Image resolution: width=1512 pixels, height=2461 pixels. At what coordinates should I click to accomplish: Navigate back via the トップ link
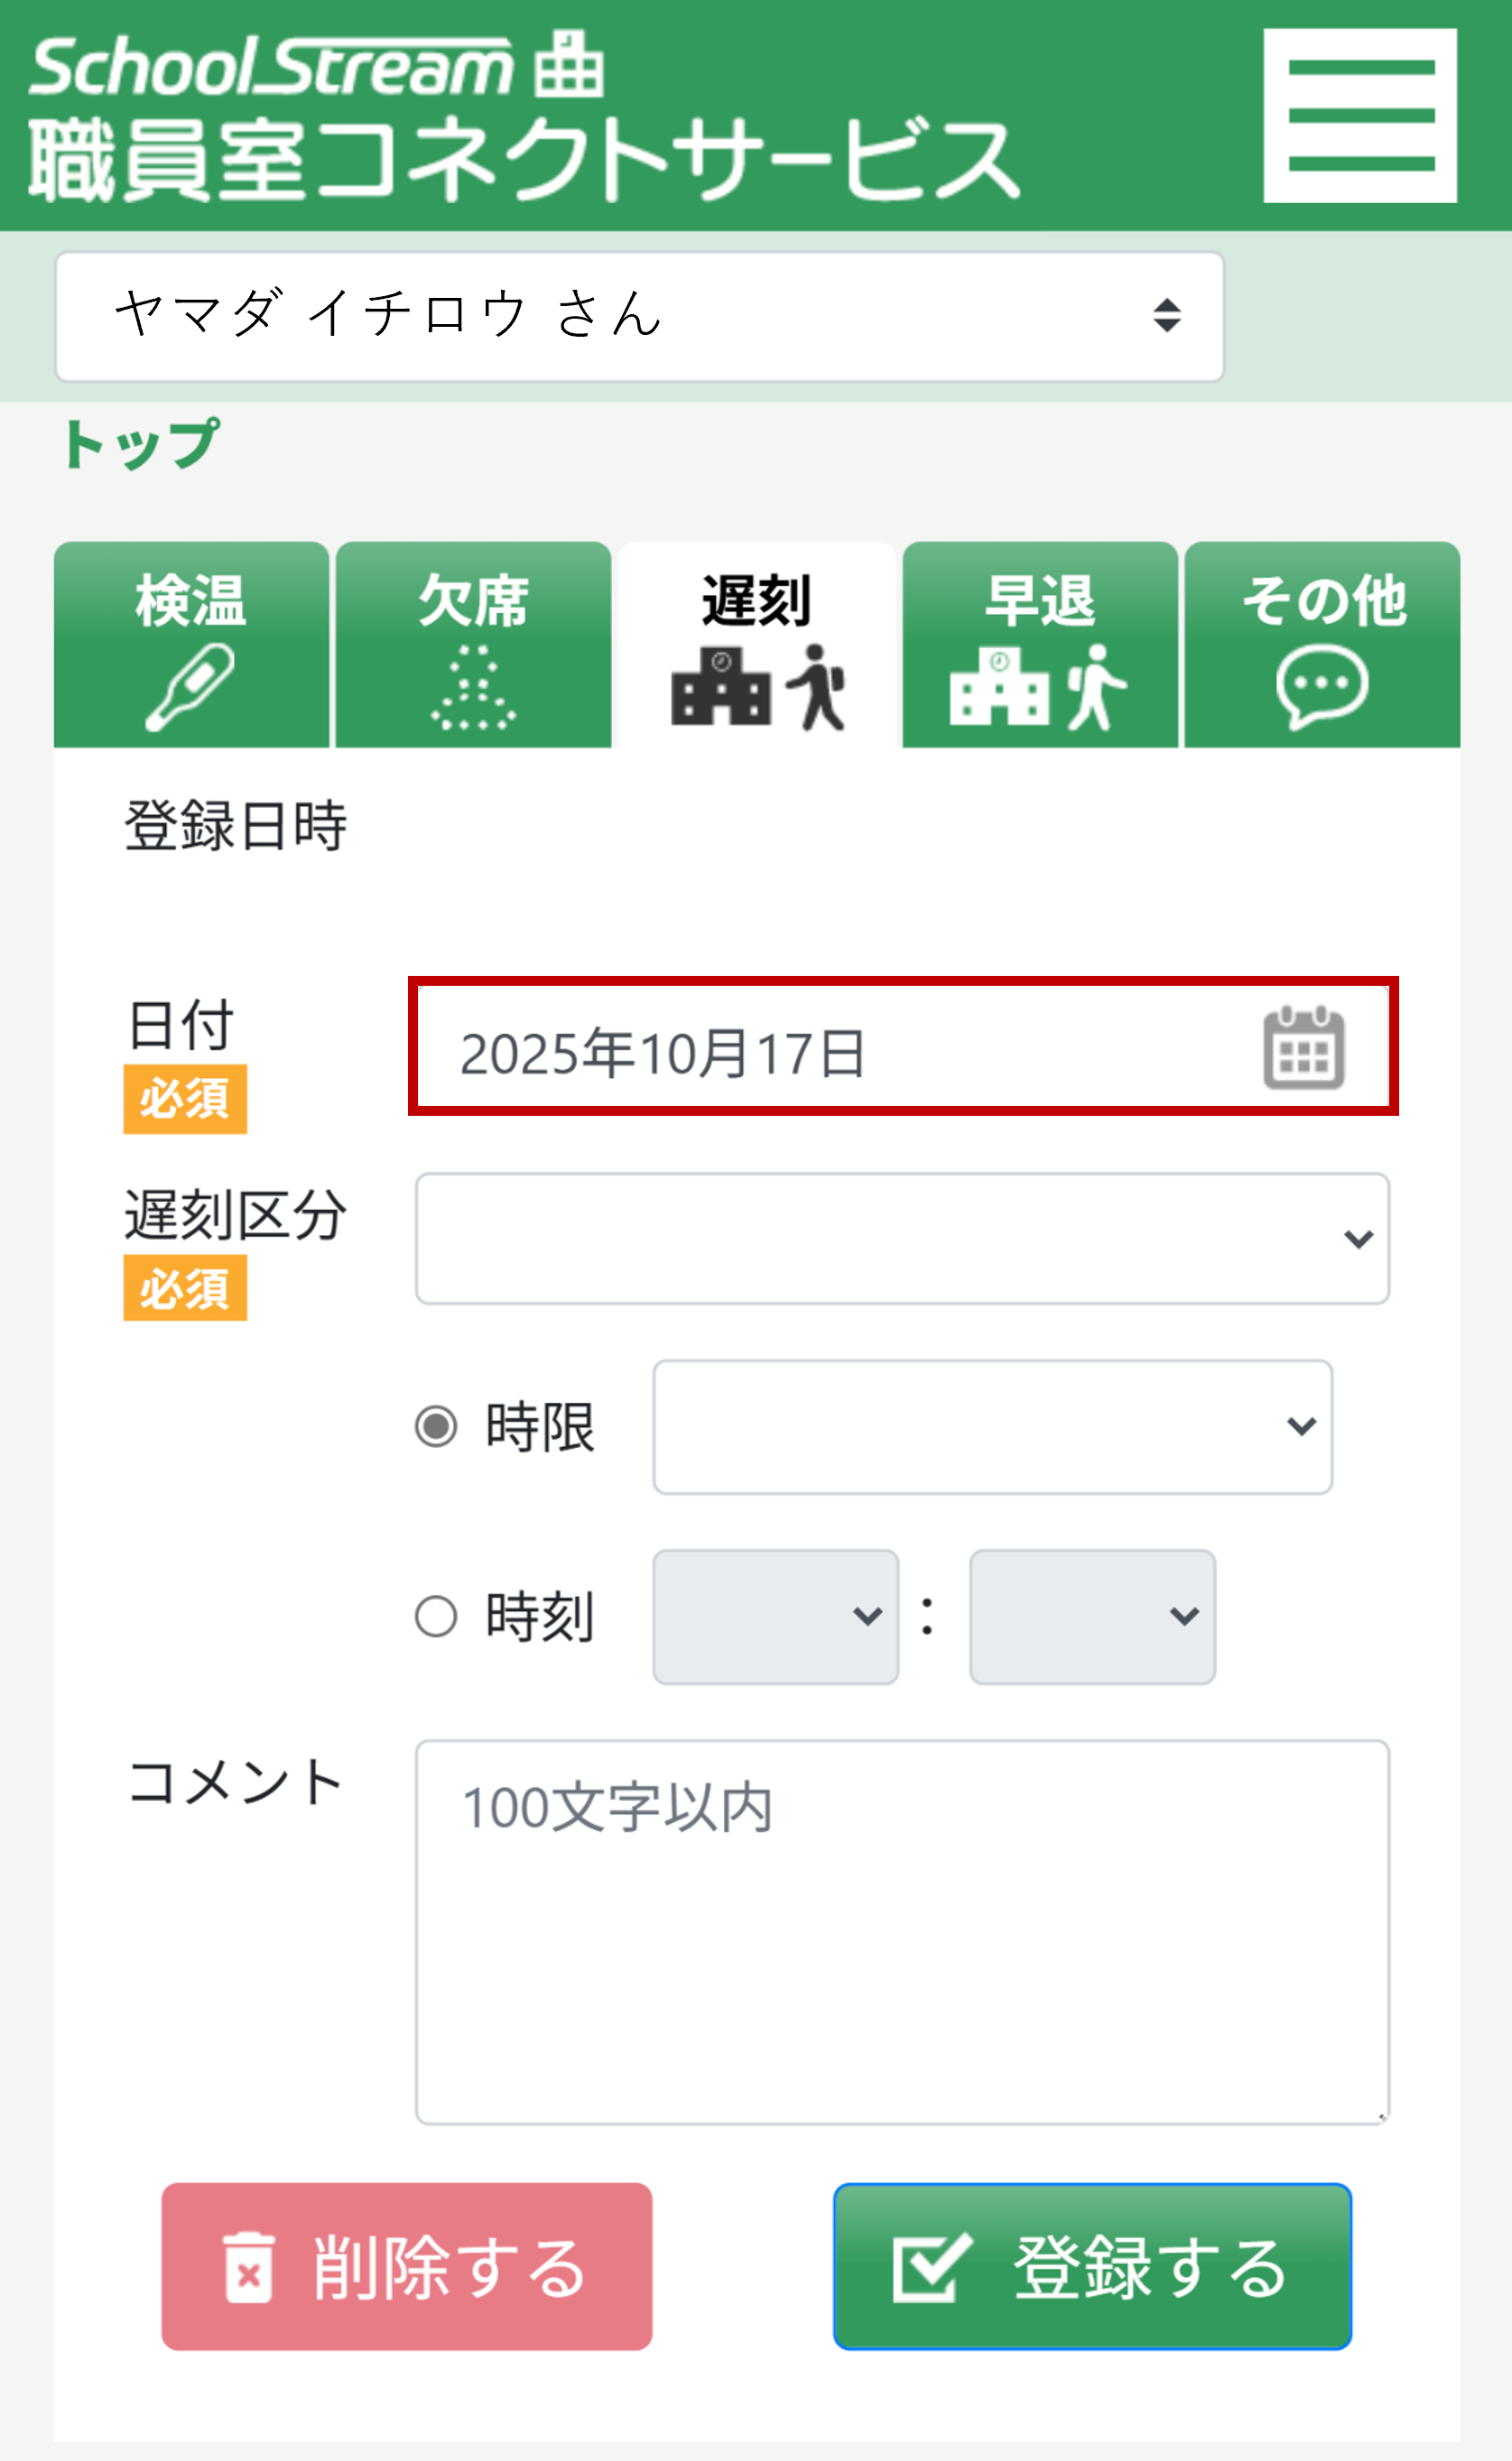click(138, 443)
